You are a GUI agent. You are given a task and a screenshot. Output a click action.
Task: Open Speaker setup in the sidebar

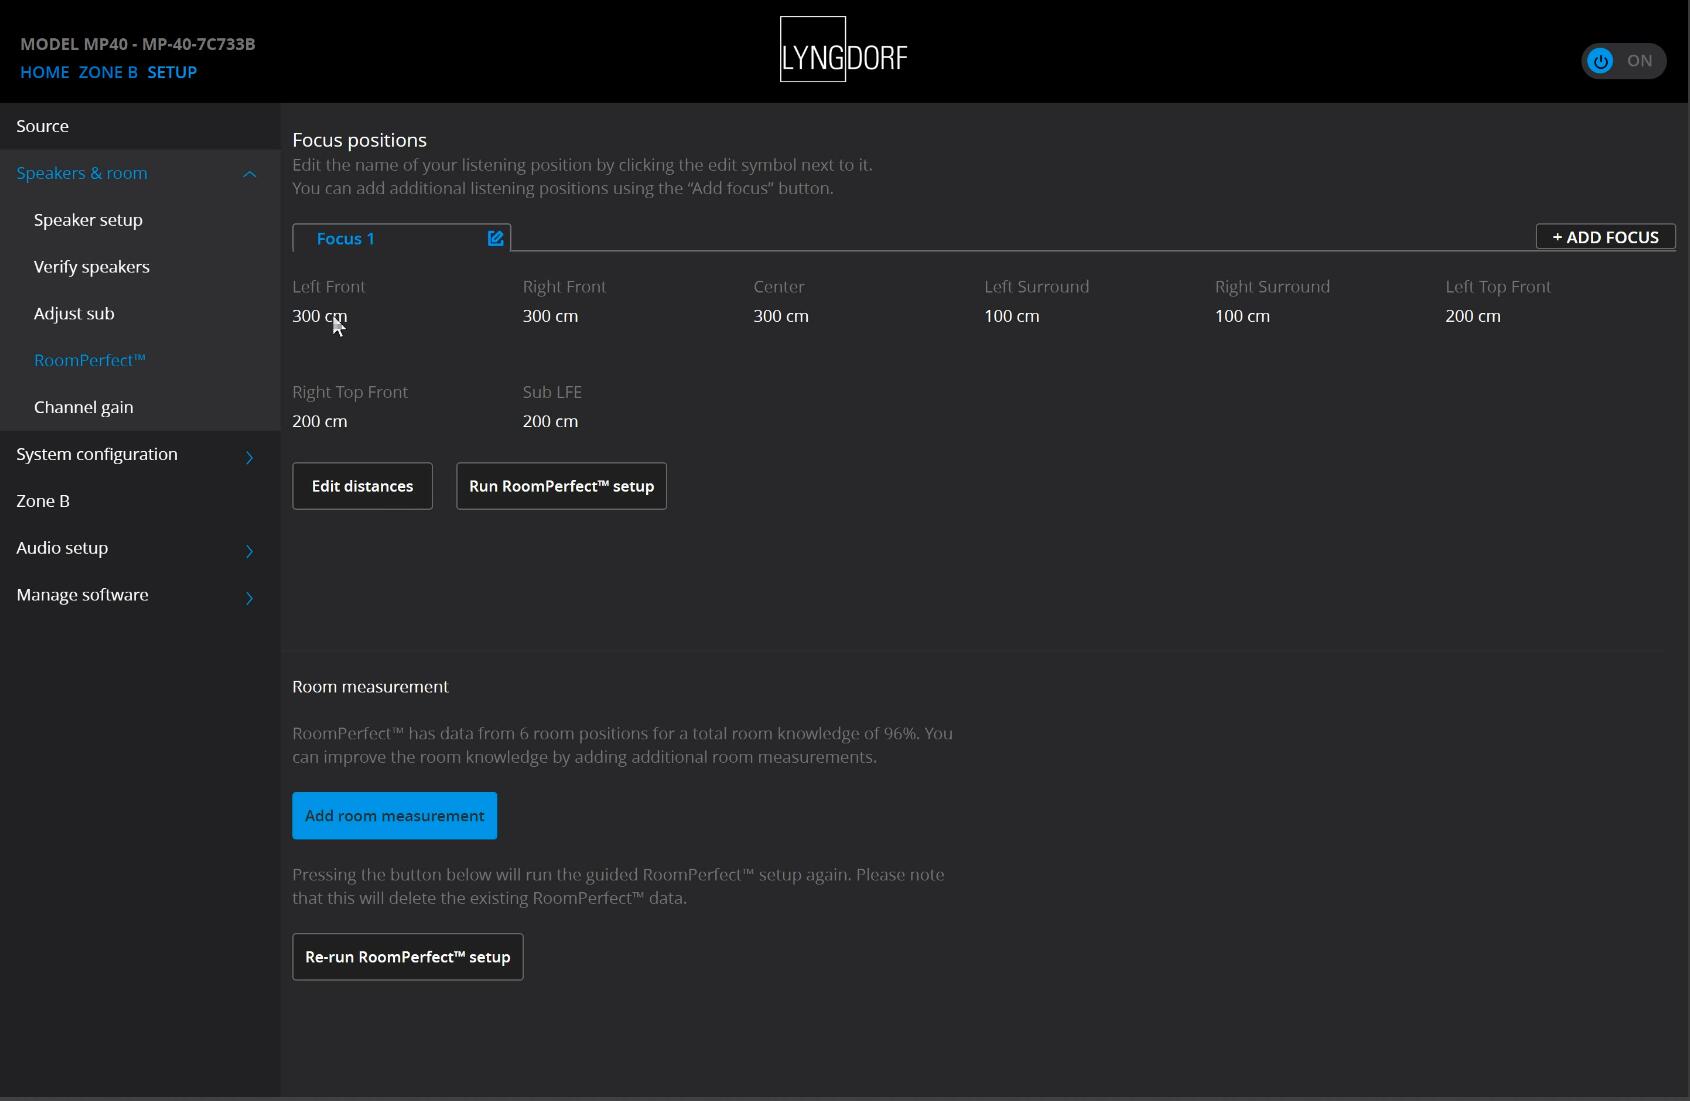(88, 220)
